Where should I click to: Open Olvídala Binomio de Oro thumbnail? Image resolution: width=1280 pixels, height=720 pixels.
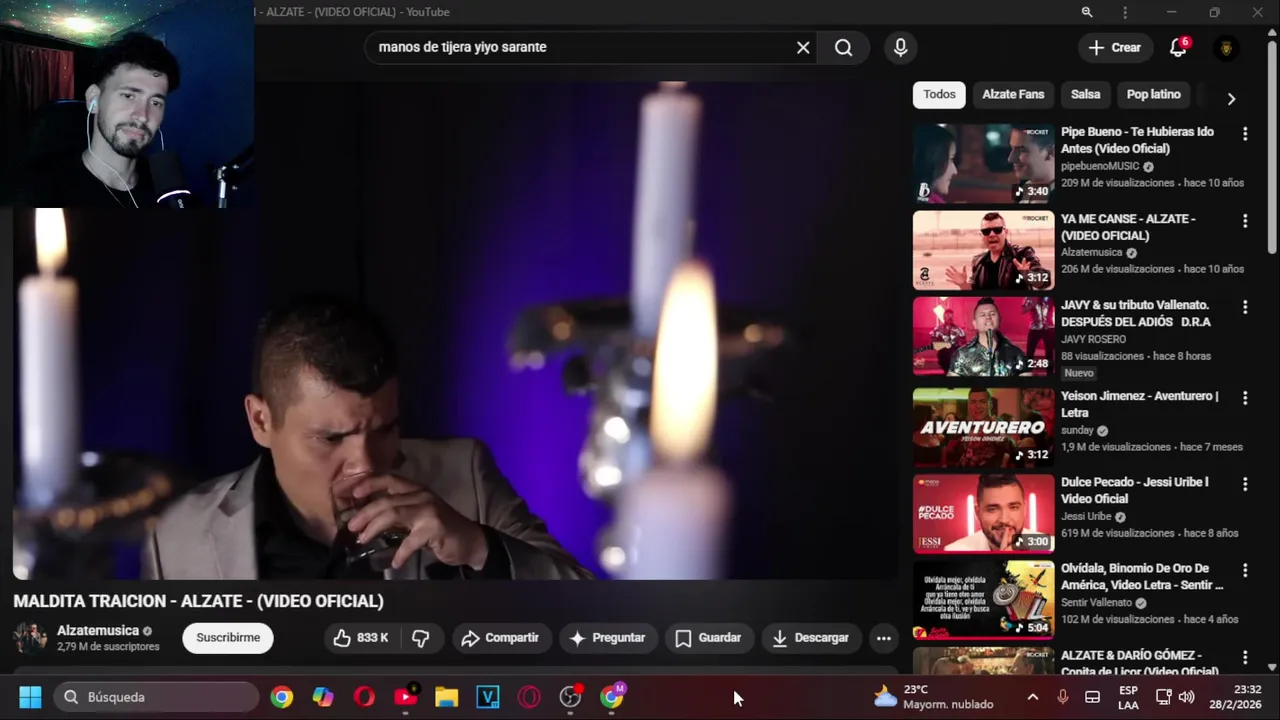pyautogui.click(x=983, y=600)
